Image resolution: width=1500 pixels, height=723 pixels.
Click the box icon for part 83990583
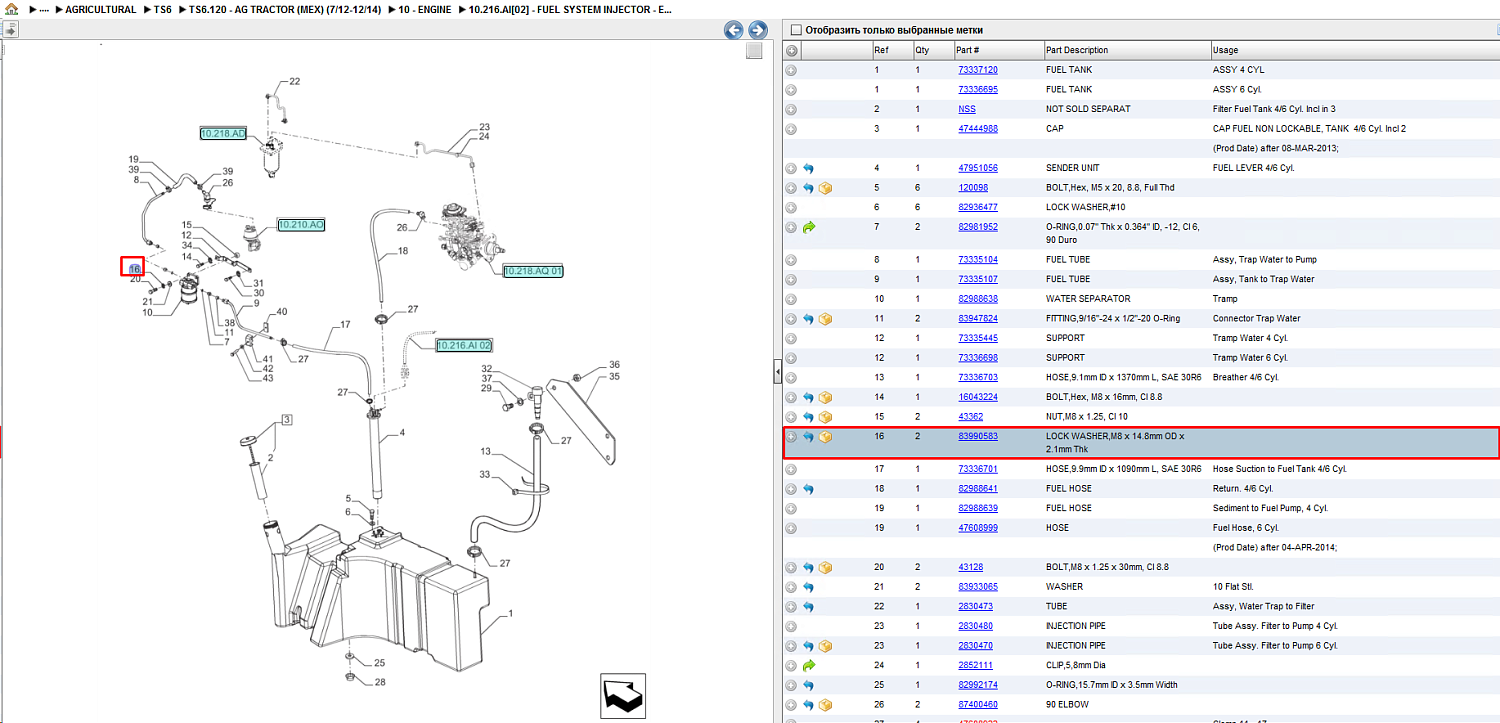(x=825, y=437)
